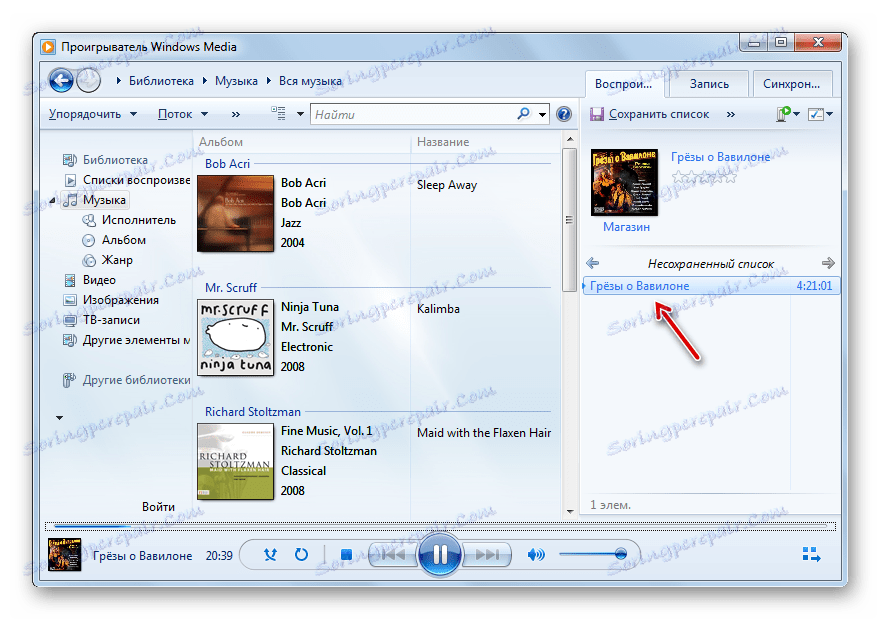Screen dimensions: 881x620
Task: Open the Mr. Scruff album group header
Action: click(x=230, y=288)
